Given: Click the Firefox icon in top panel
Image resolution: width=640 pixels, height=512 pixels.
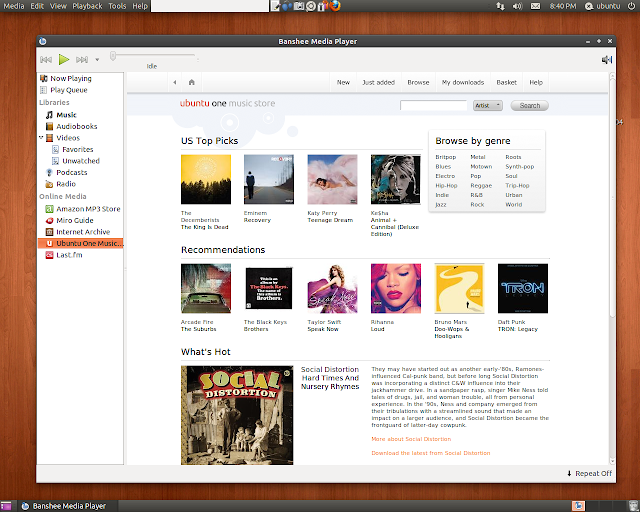Looking at the screenshot, I should point(335,6).
